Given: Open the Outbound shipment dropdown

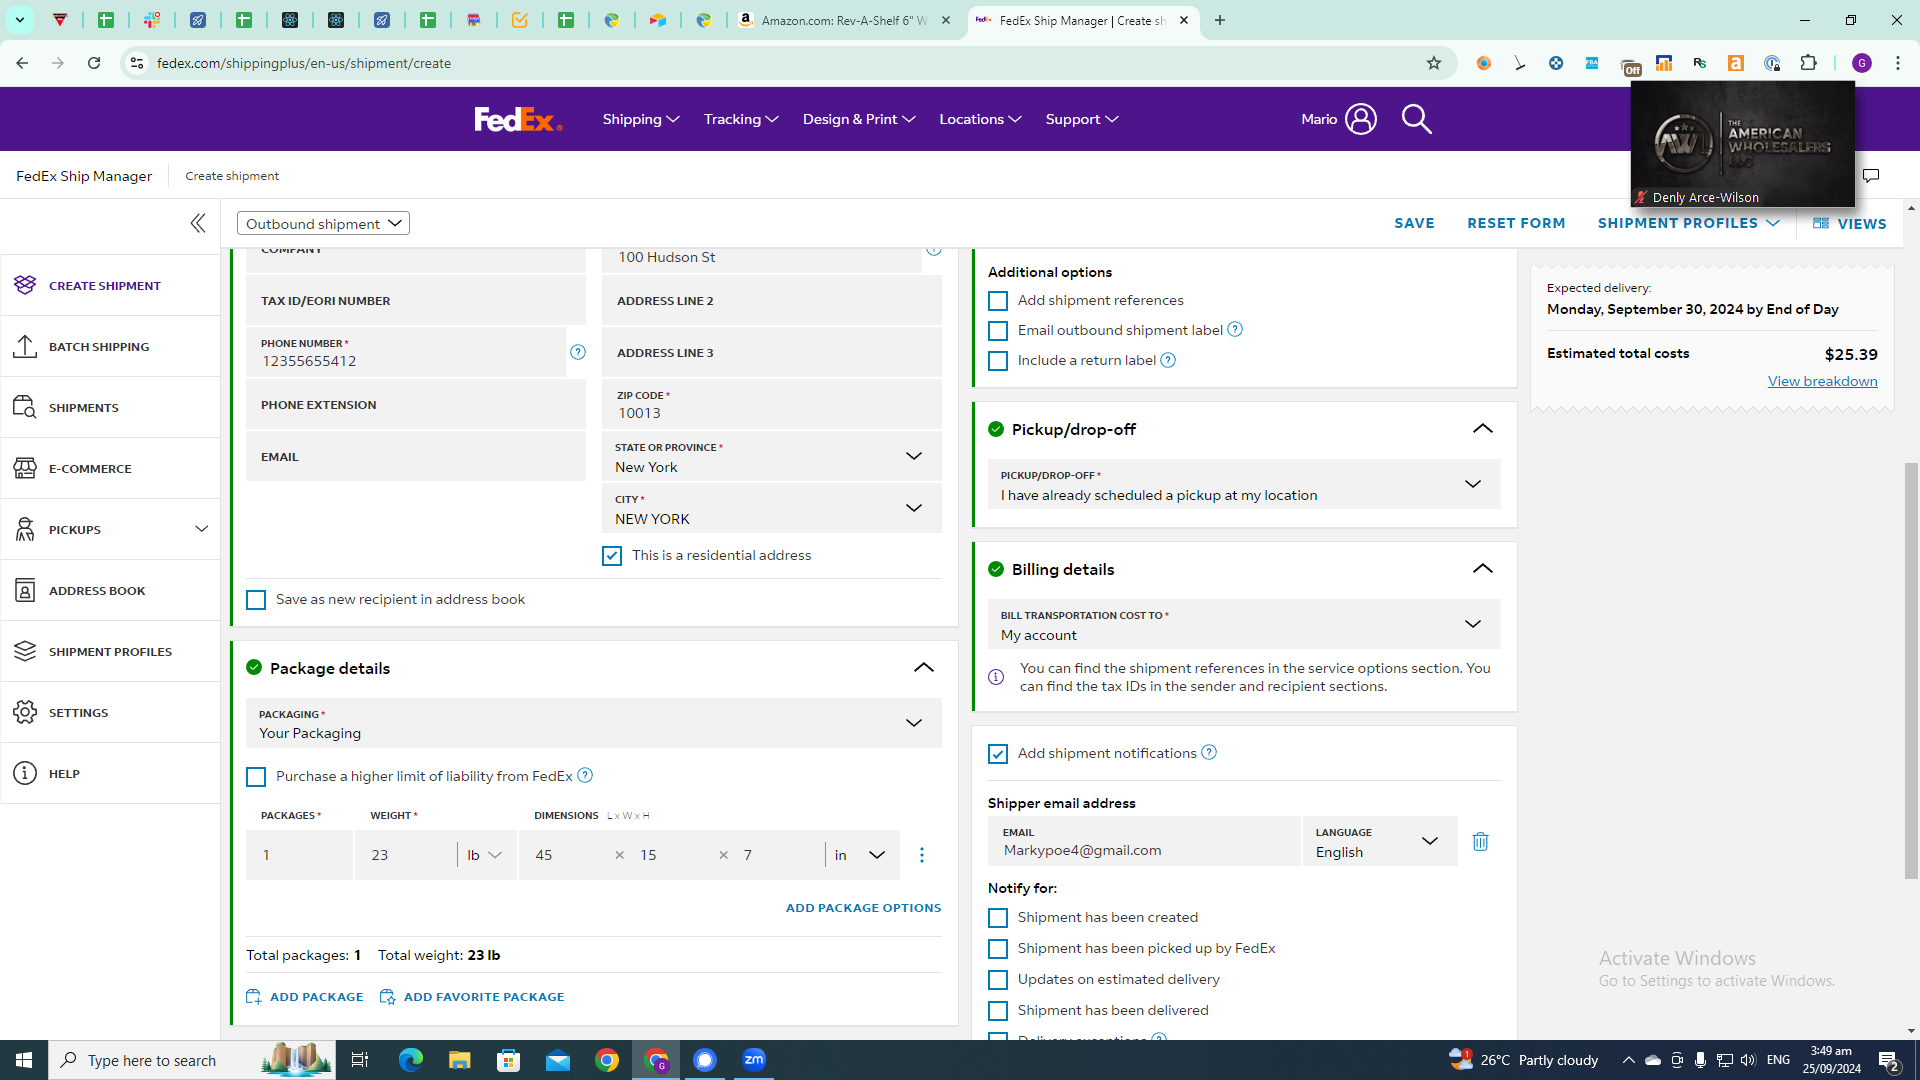Looking at the screenshot, I should point(323,223).
